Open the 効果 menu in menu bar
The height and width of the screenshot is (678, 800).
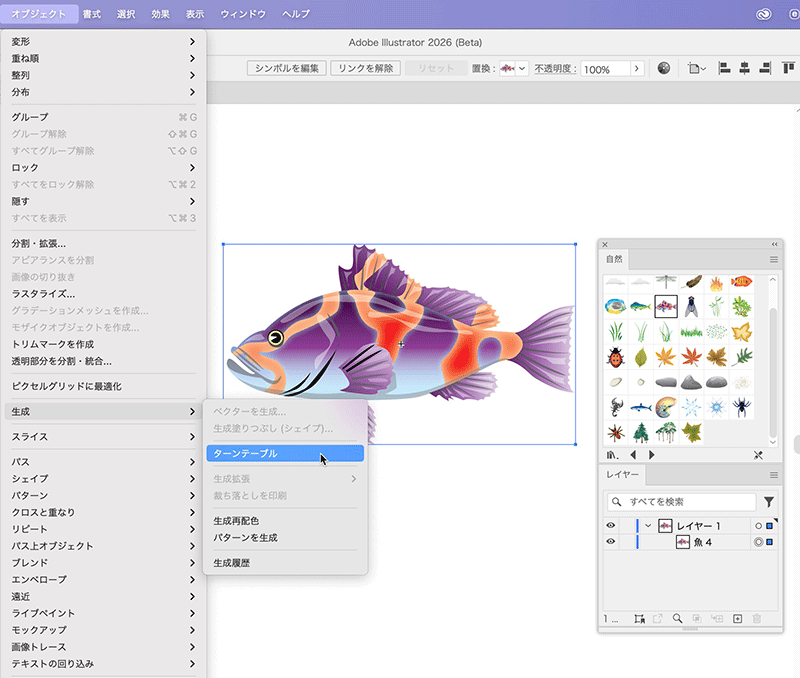click(x=160, y=14)
